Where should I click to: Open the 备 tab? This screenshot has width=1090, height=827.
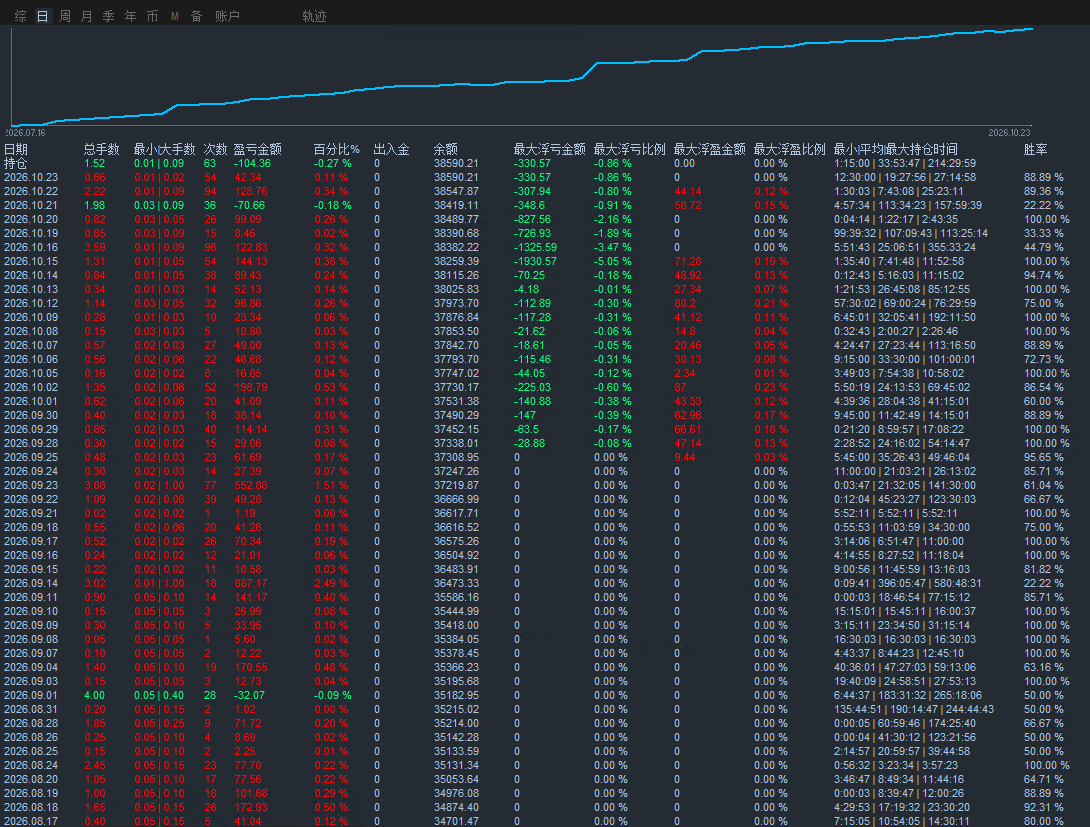click(x=196, y=16)
